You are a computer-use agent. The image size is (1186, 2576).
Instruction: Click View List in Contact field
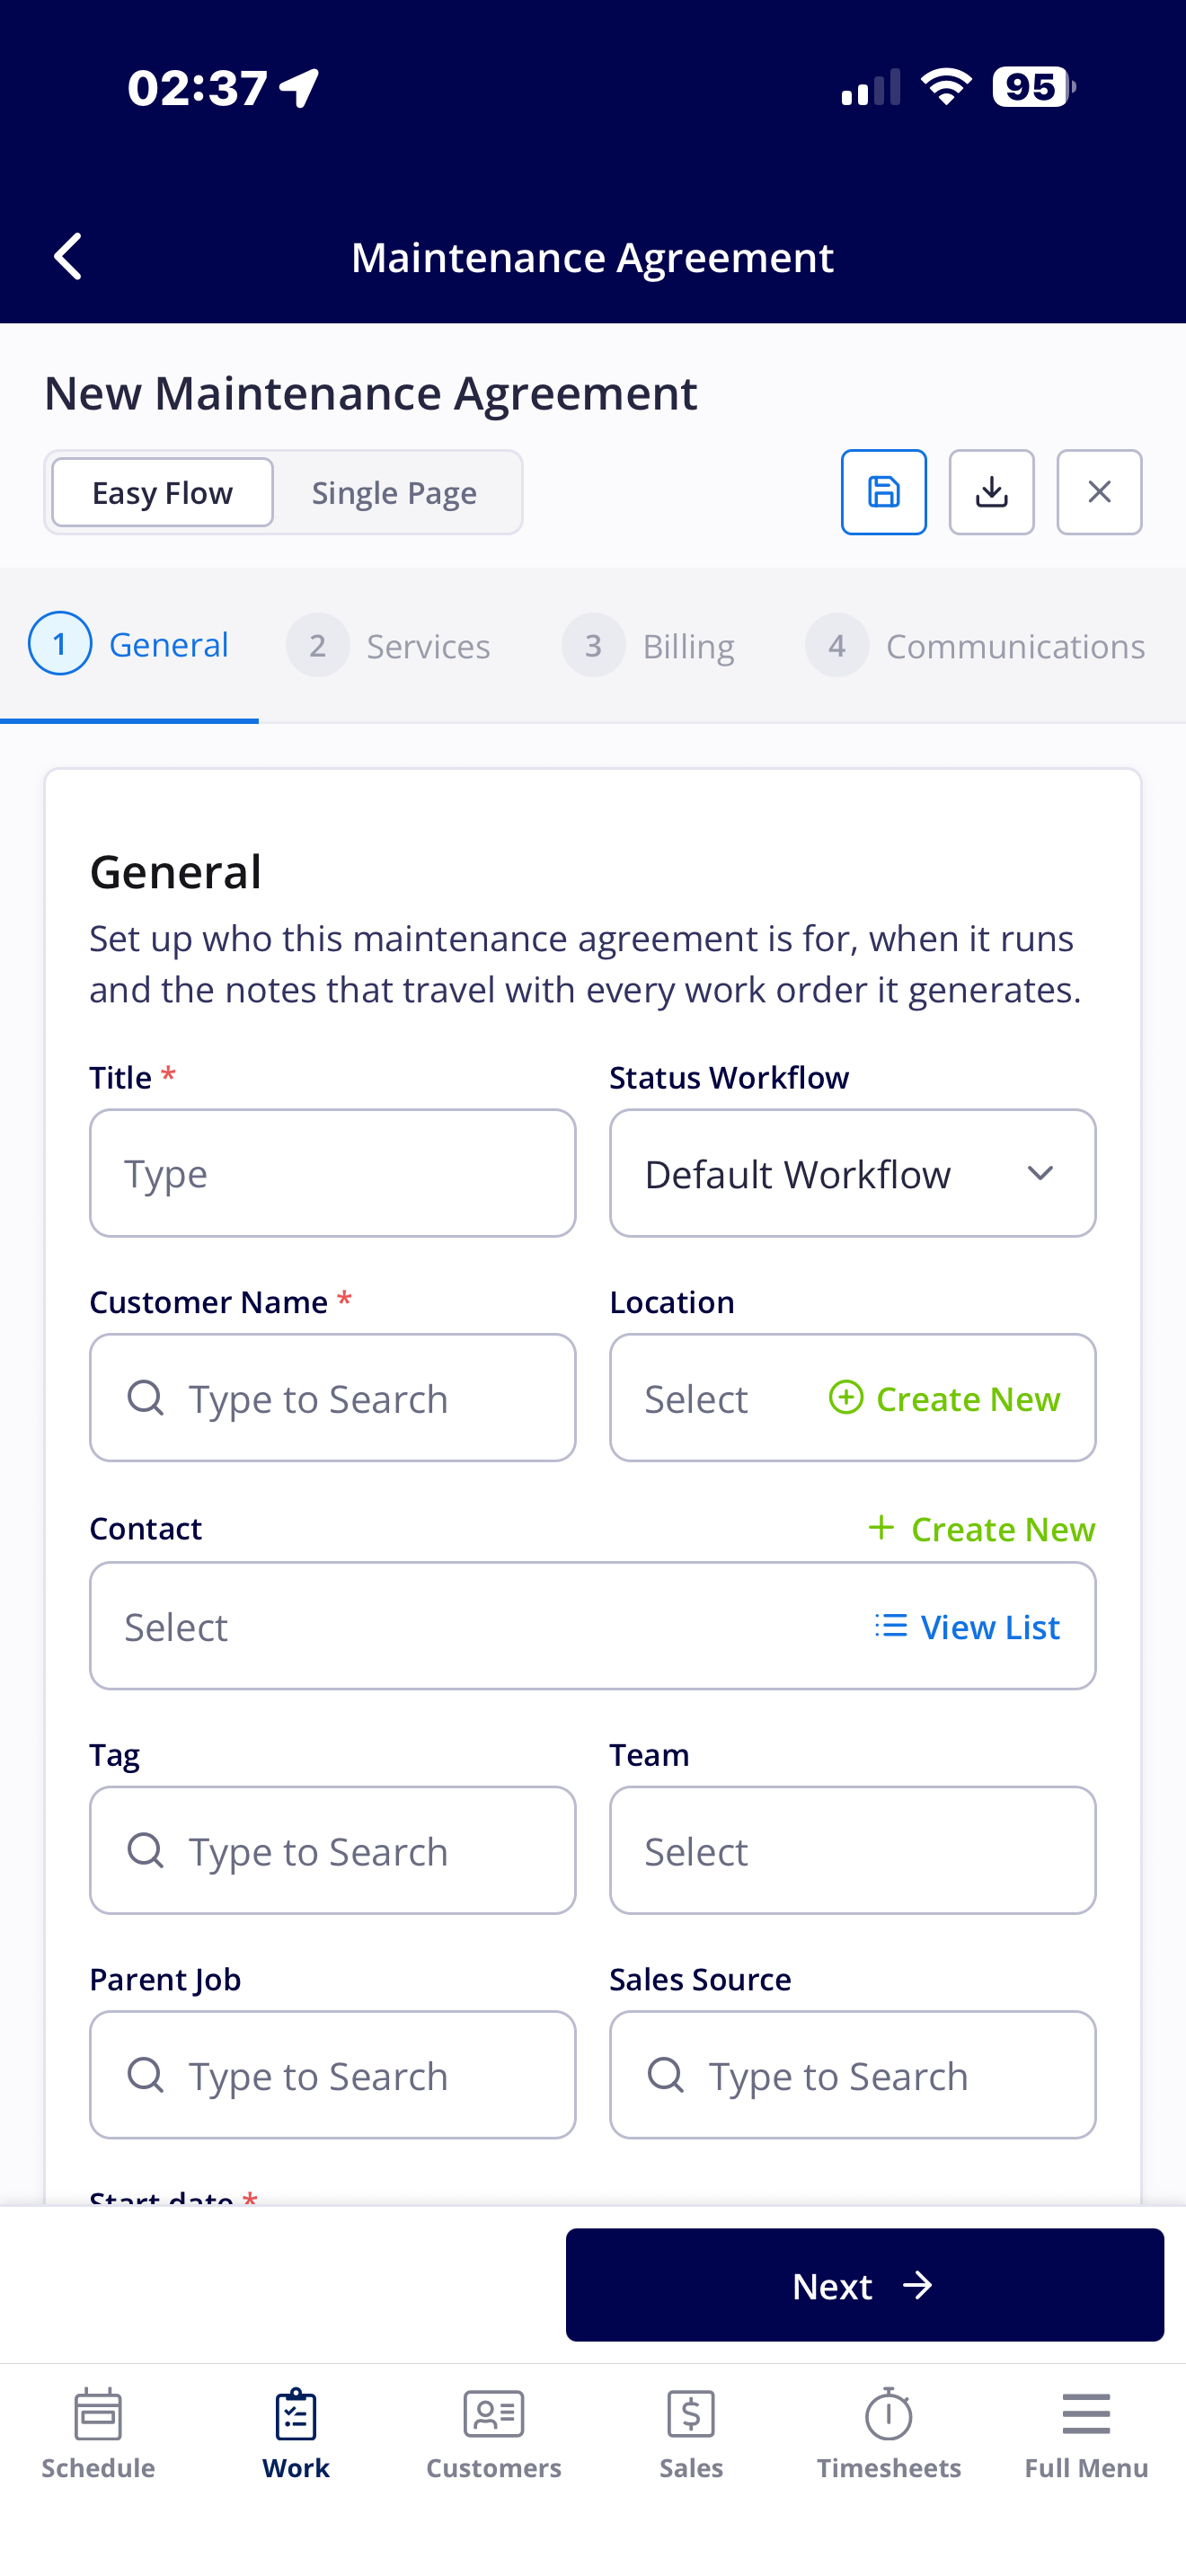click(967, 1627)
